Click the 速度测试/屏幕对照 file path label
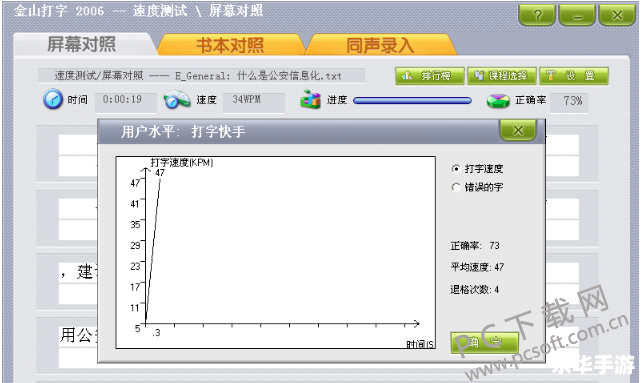Viewport: 641px width, 383px height. point(202,76)
